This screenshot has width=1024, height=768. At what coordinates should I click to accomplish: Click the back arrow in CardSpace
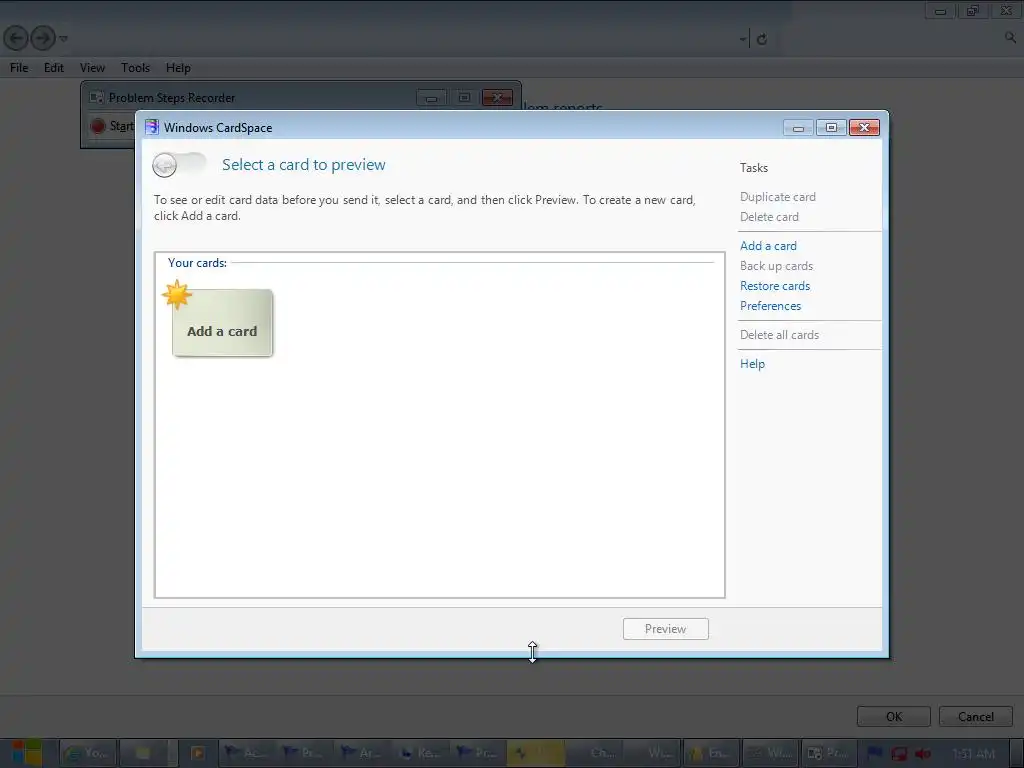pos(165,165)
